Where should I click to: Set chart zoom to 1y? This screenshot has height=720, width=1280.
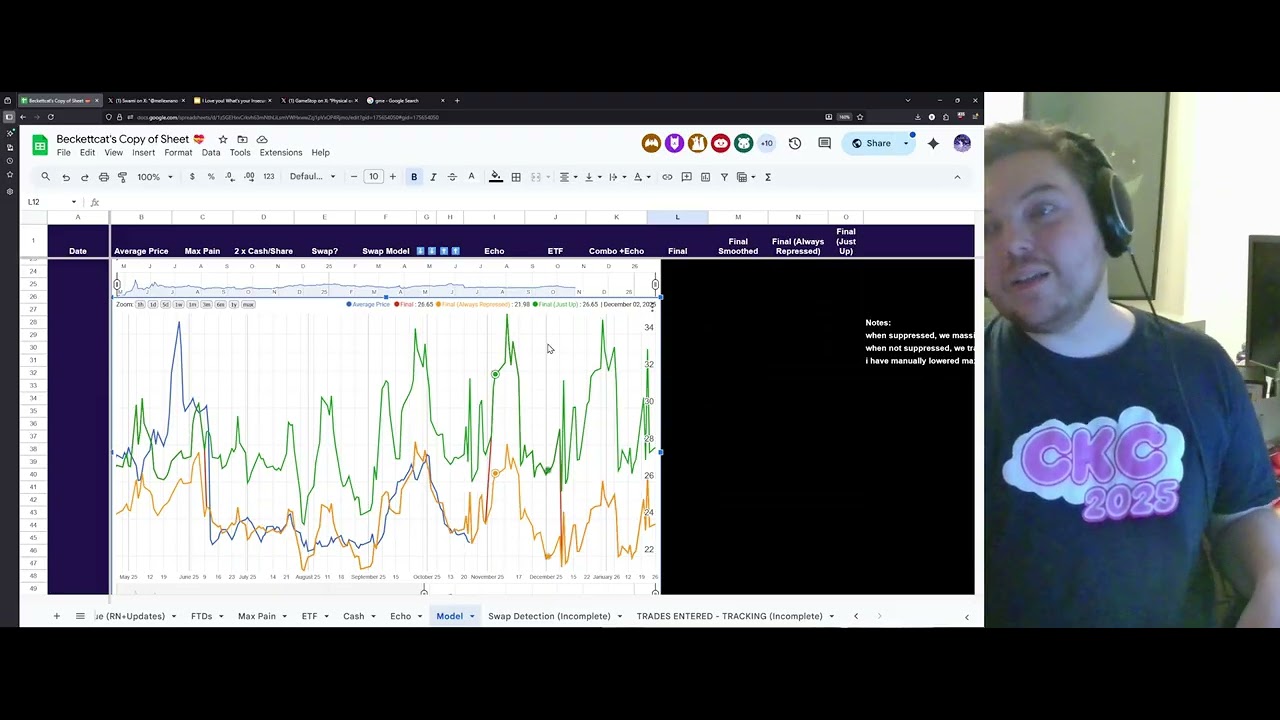click(x=234, y=304)
